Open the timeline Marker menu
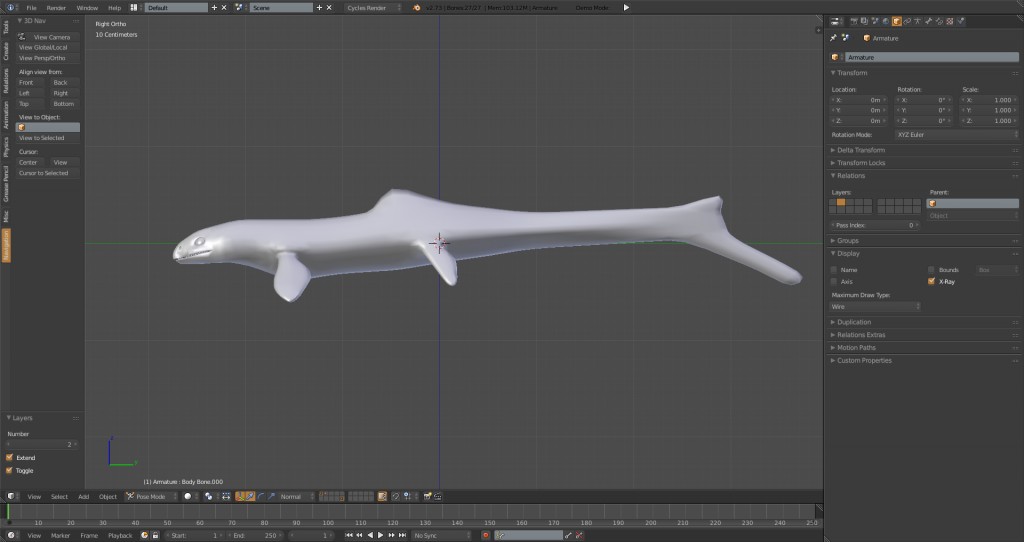 pos(60,535)
